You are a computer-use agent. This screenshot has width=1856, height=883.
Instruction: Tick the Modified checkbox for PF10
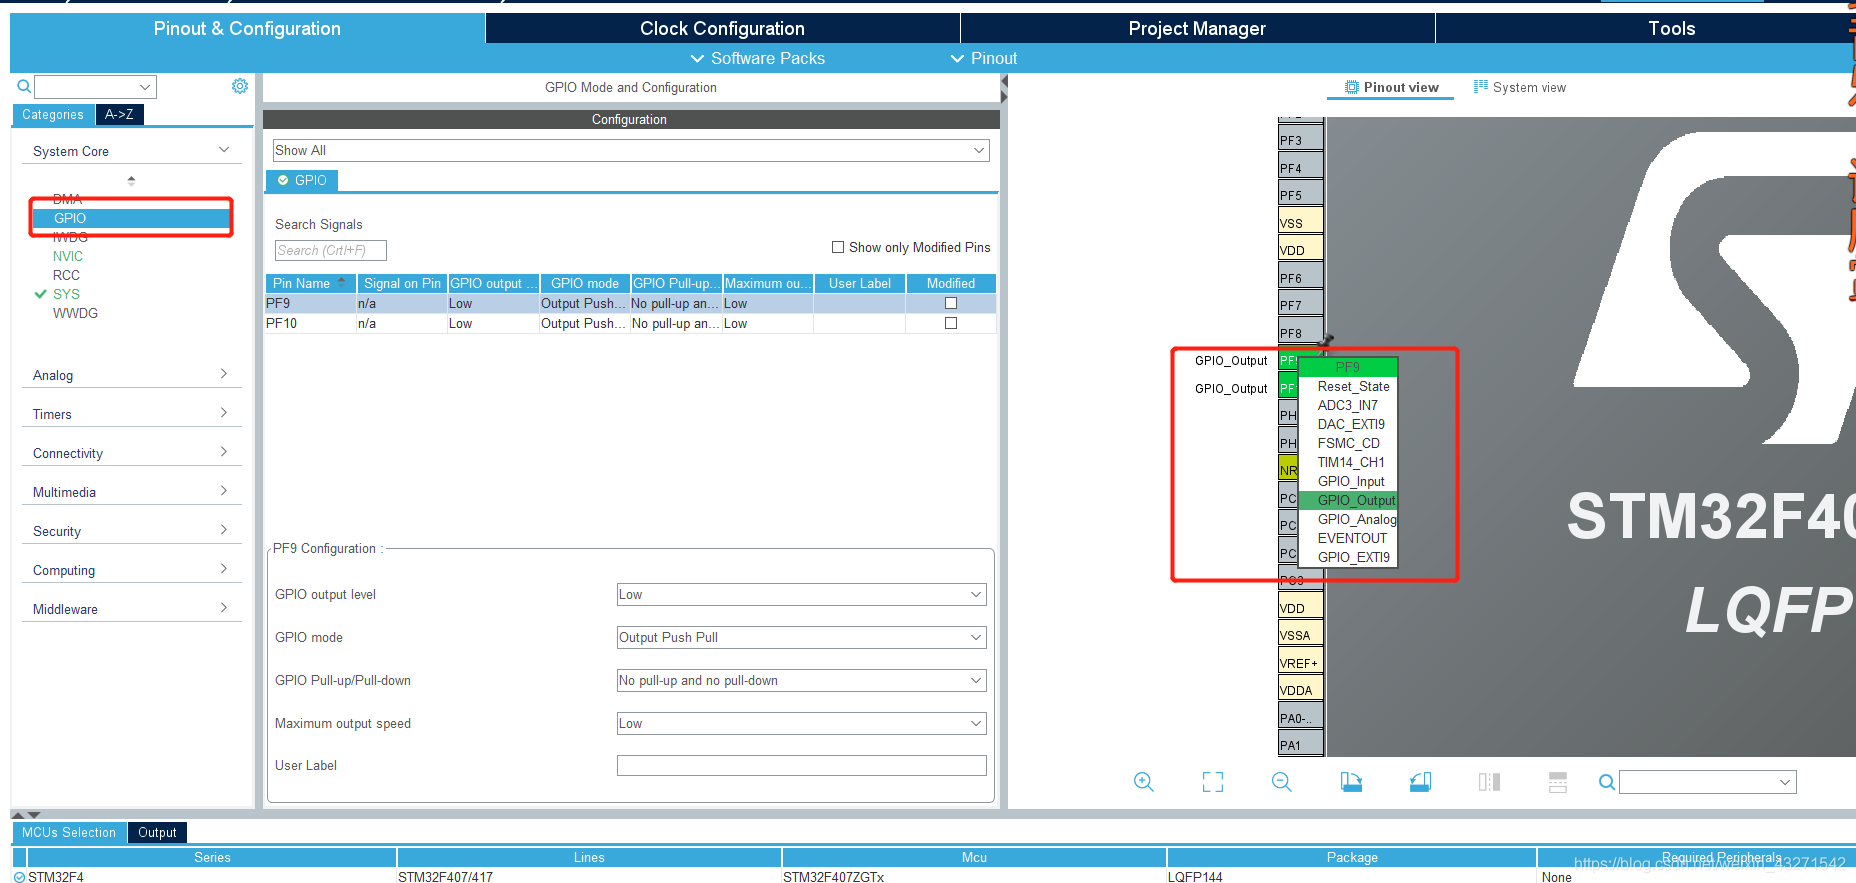coord(951,323)
